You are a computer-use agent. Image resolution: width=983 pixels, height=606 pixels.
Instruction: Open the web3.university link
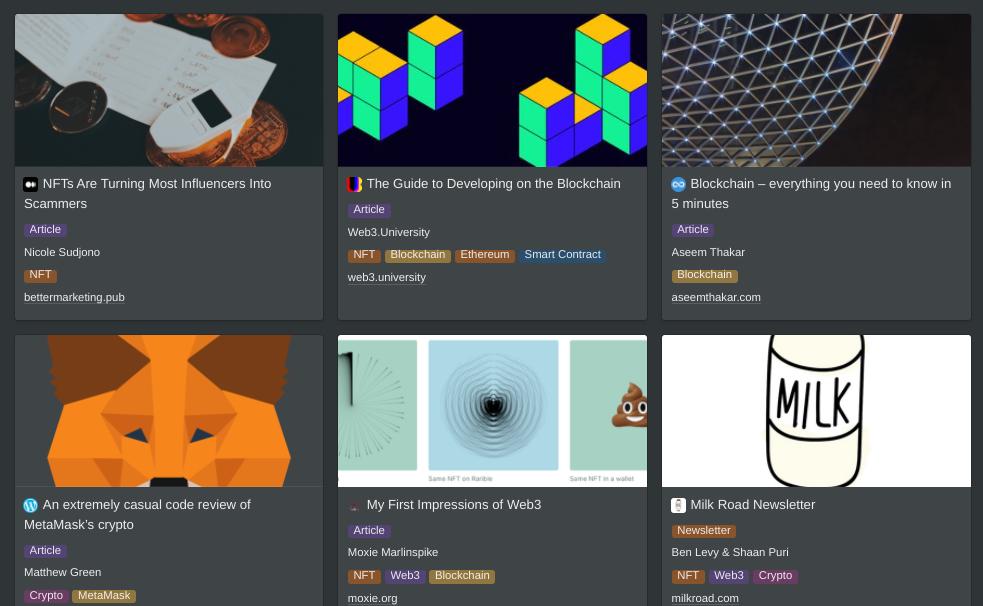(387, 278)
